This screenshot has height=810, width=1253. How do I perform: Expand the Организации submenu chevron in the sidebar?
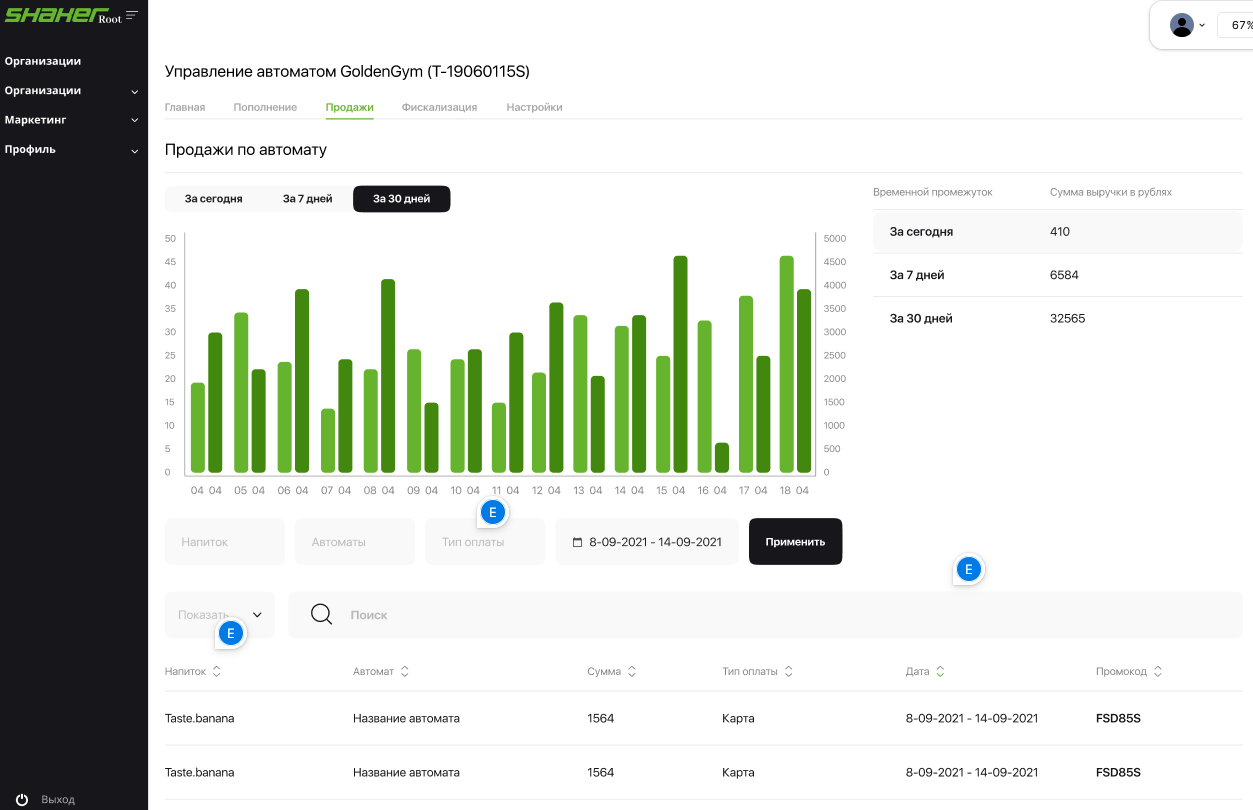pos(135,91)
